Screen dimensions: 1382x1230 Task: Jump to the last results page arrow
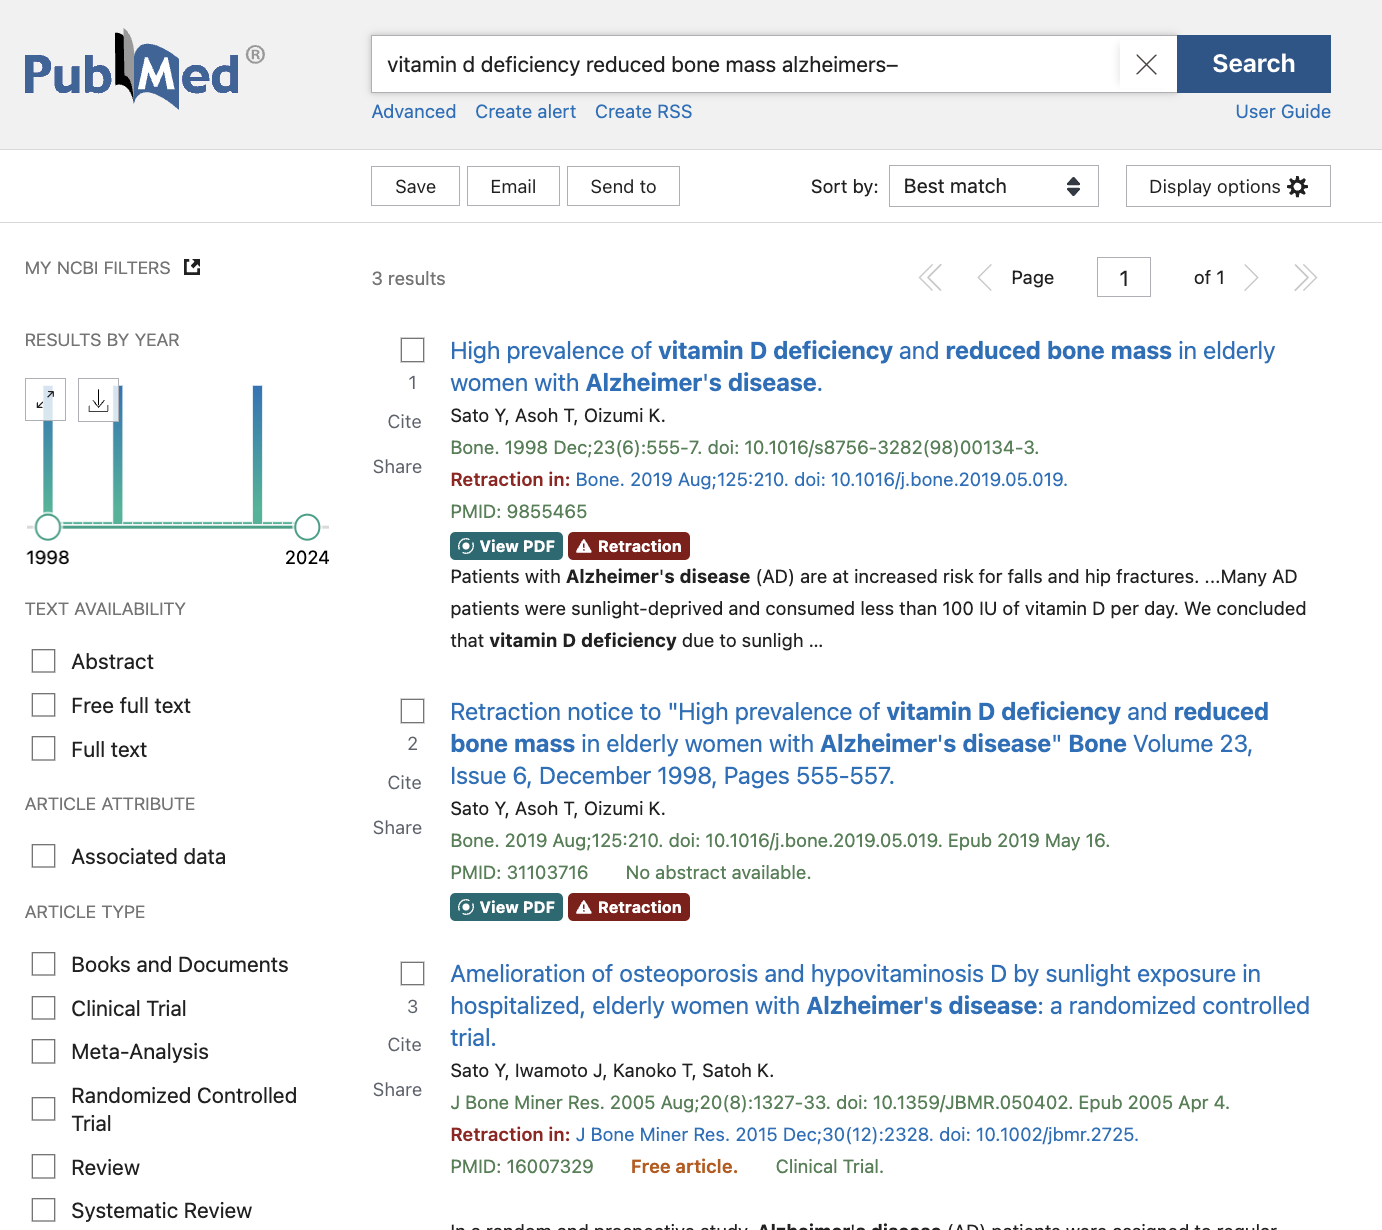point(1304,278)
